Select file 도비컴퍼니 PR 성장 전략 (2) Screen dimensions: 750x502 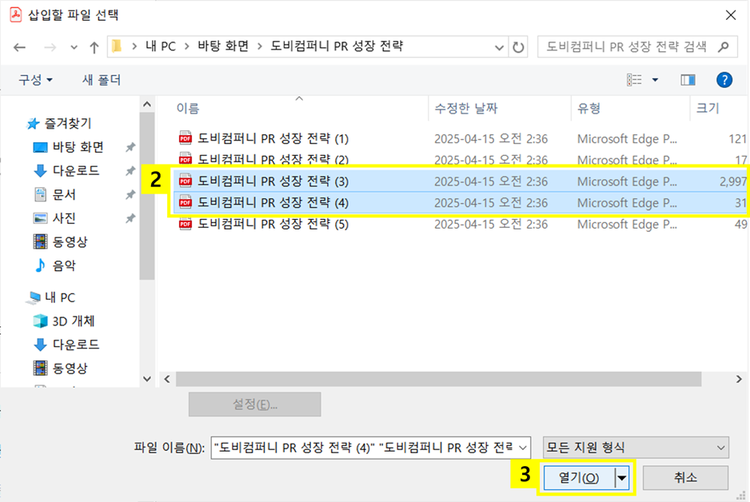pos(462,159)
